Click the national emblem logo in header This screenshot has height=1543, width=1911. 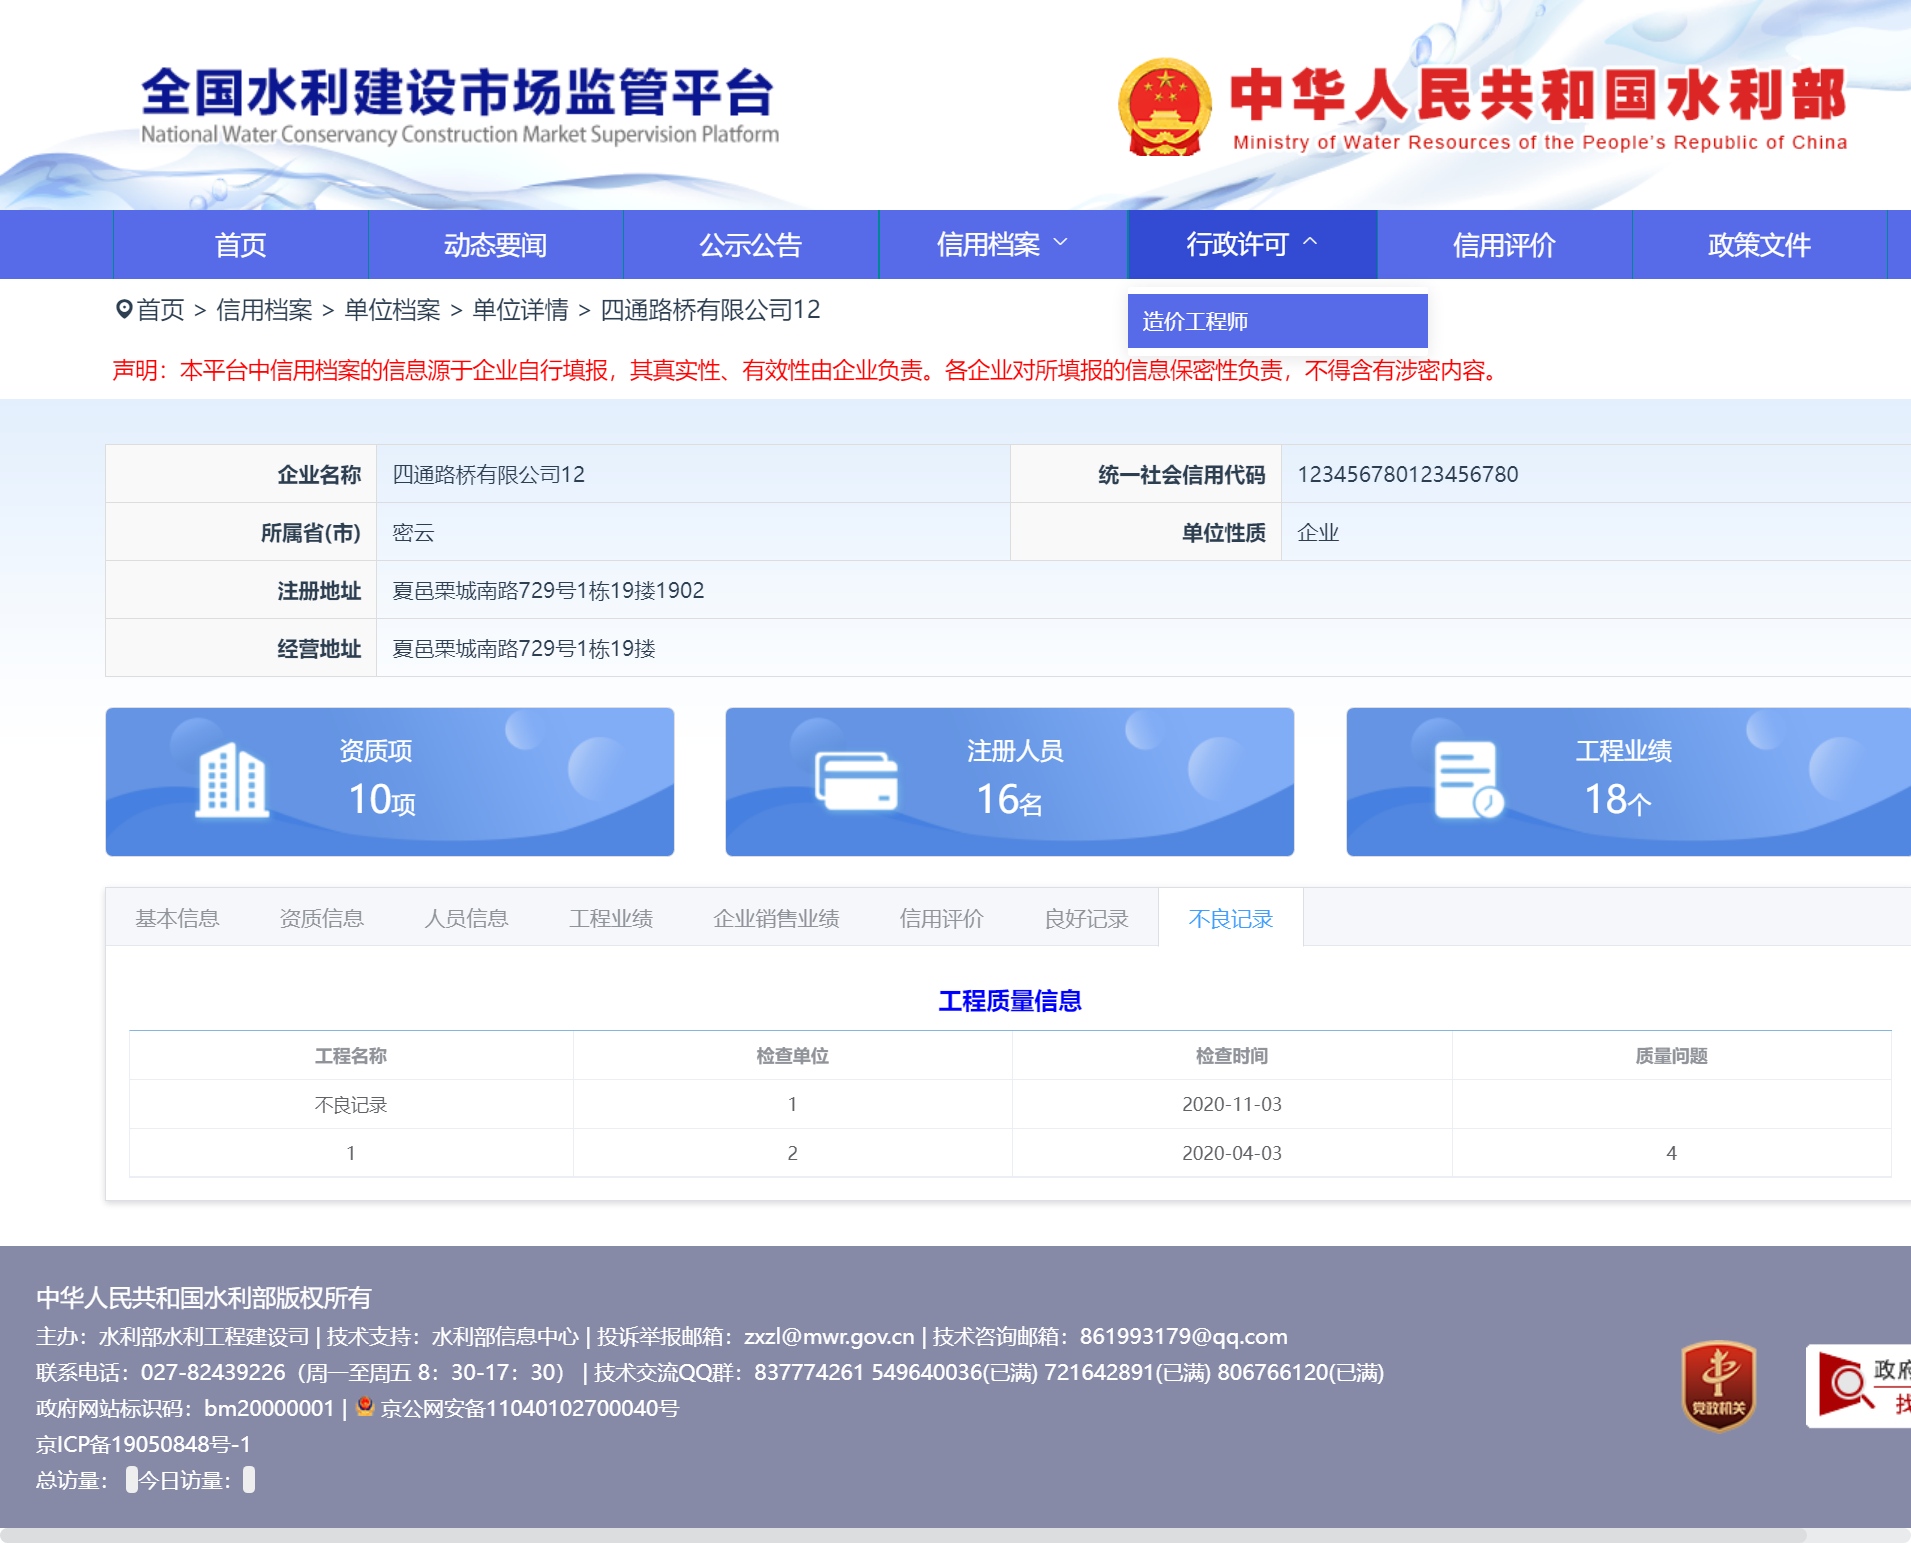coord(1164,107)
